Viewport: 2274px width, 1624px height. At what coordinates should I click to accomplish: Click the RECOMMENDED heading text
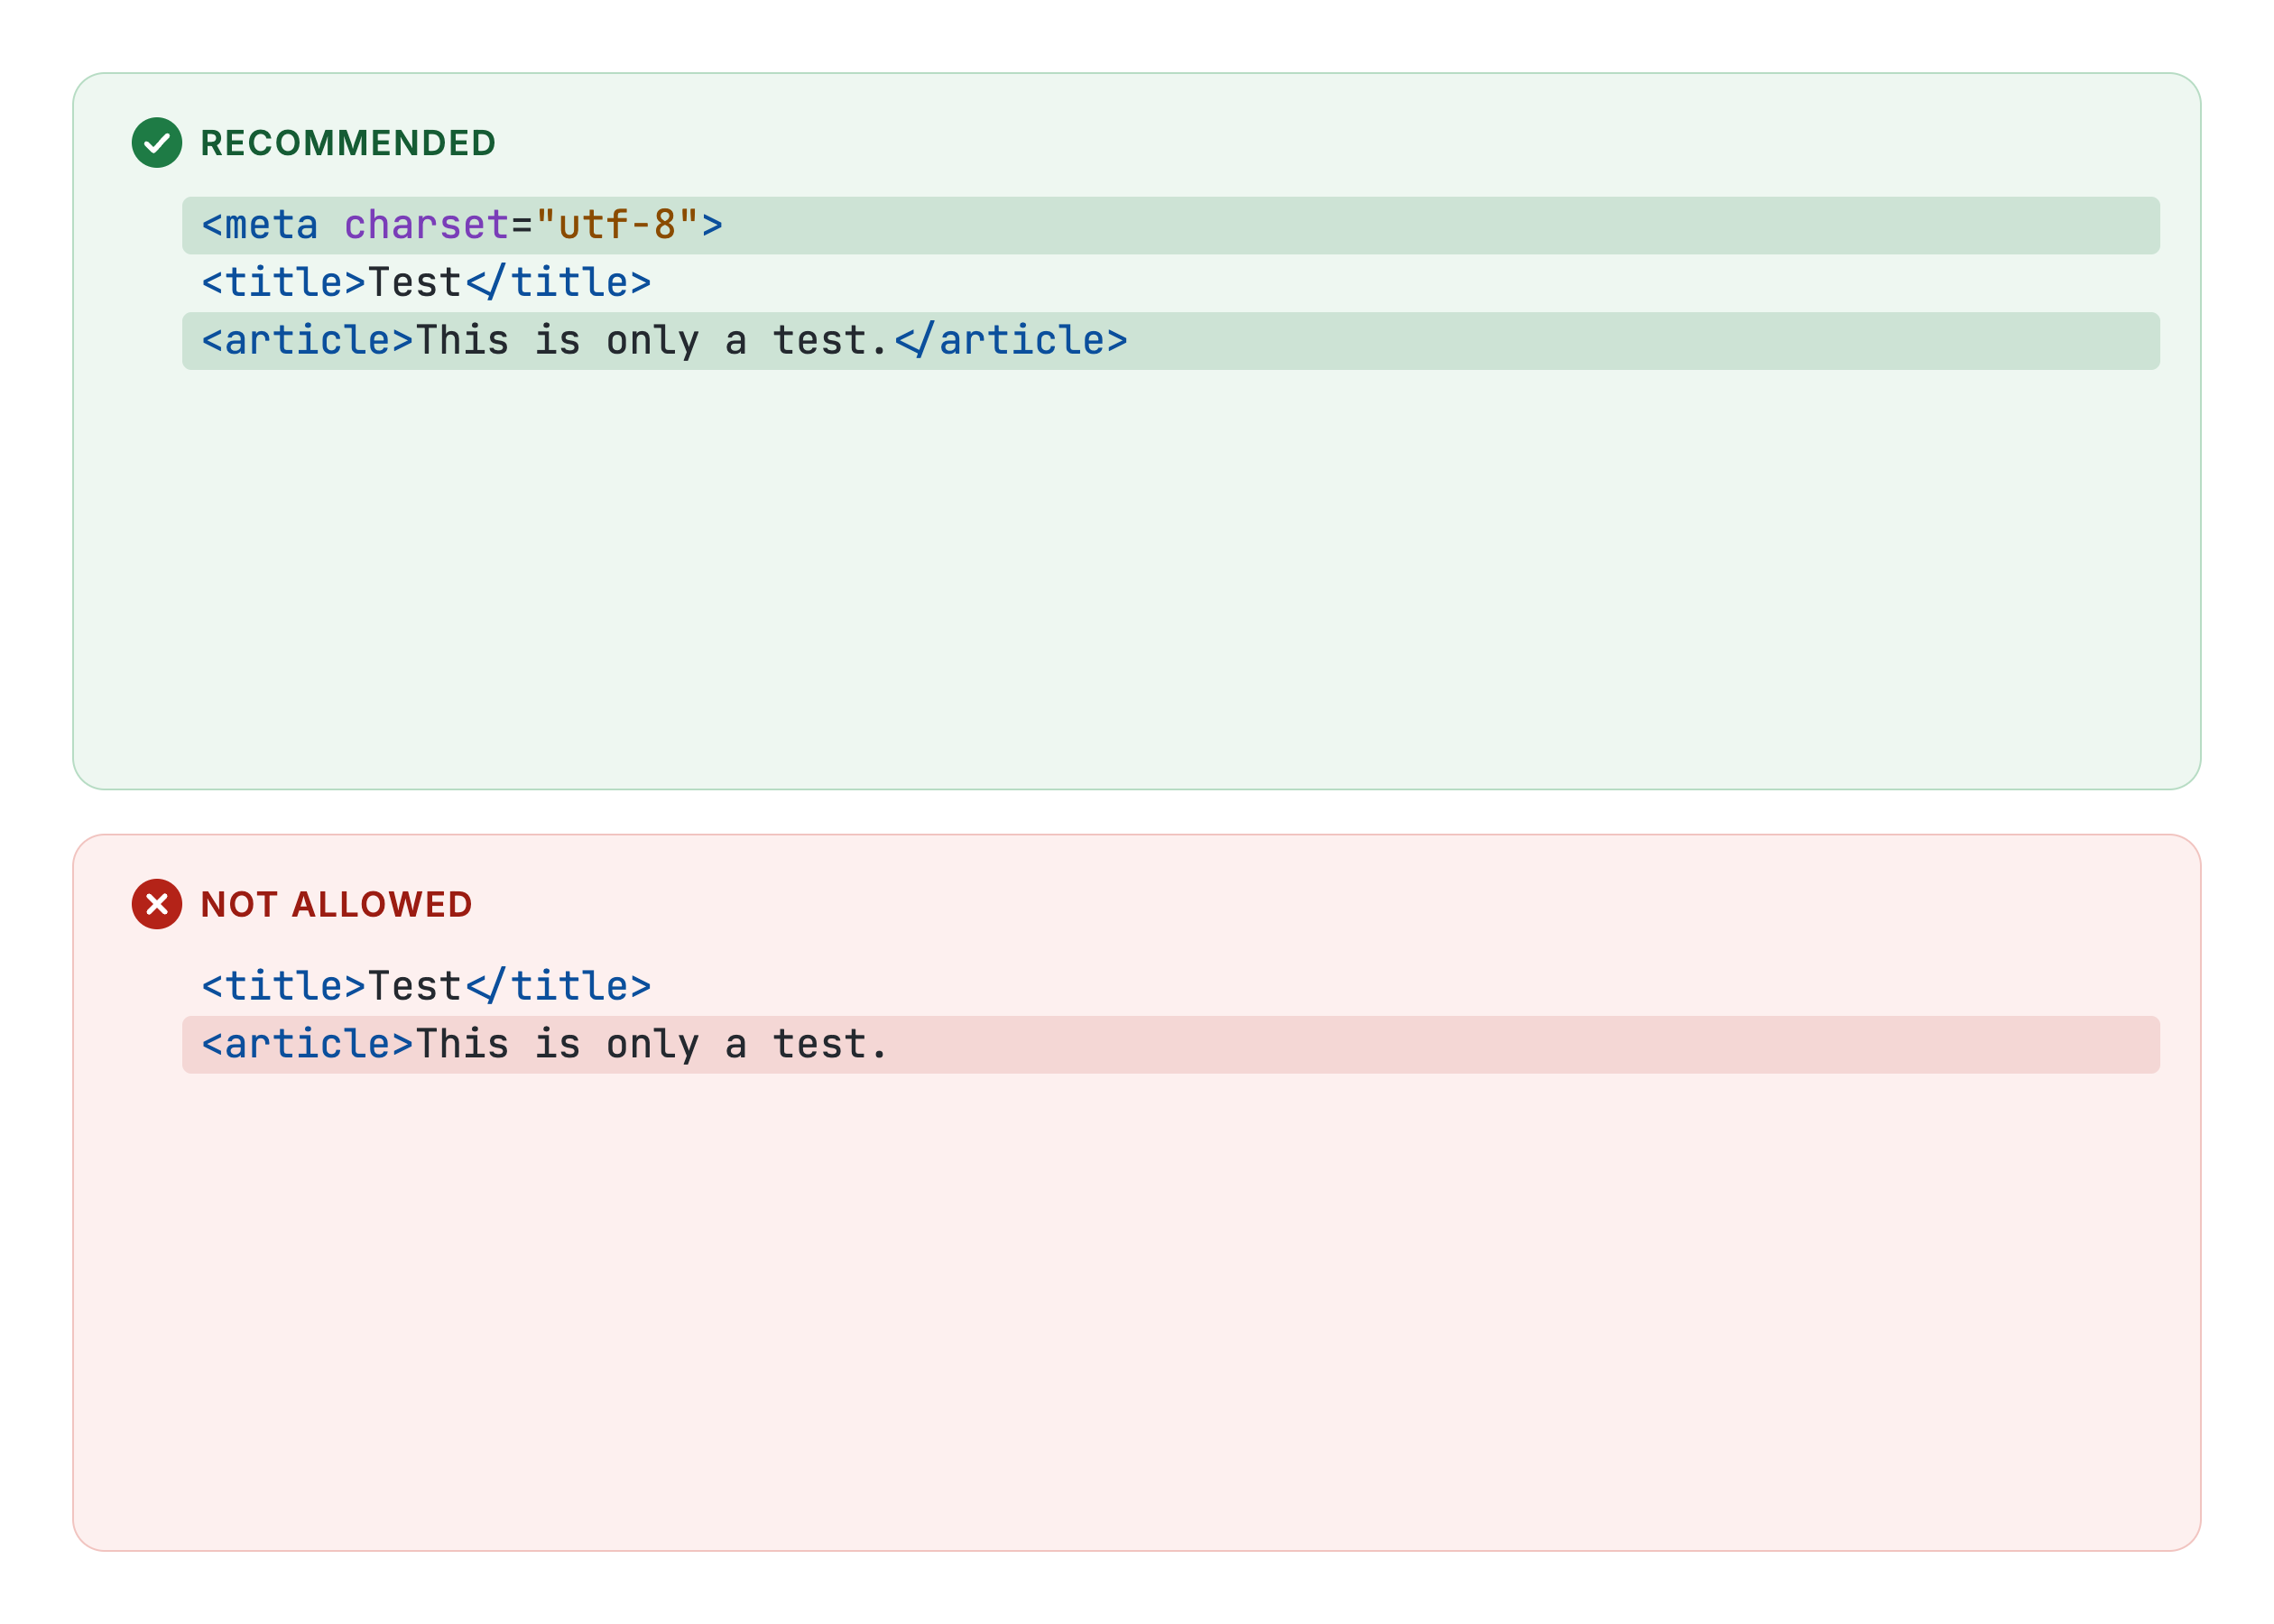coord(348,143)
